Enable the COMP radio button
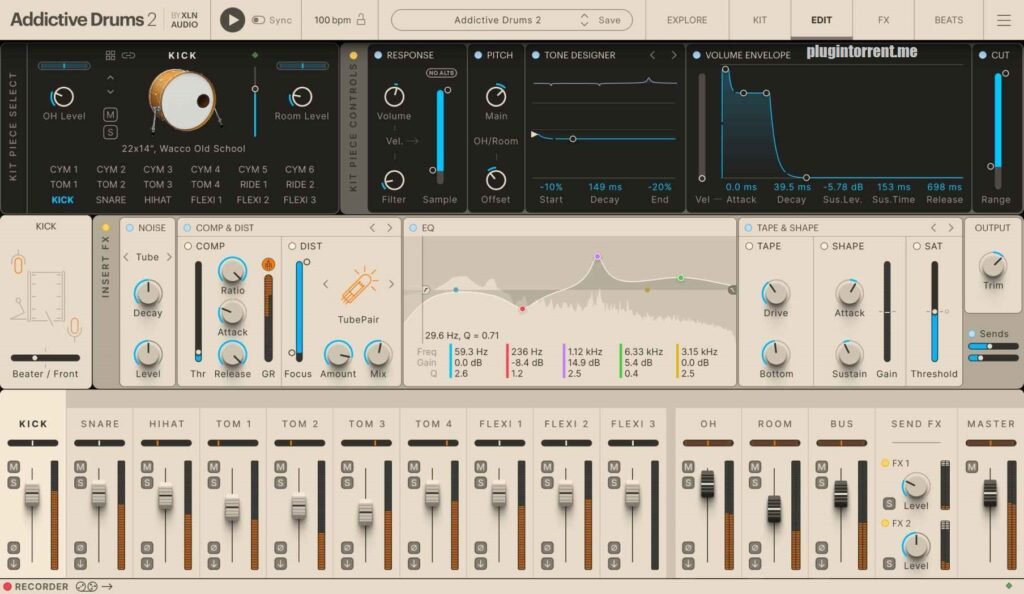The image size is (1024, 594). (188, 246)
